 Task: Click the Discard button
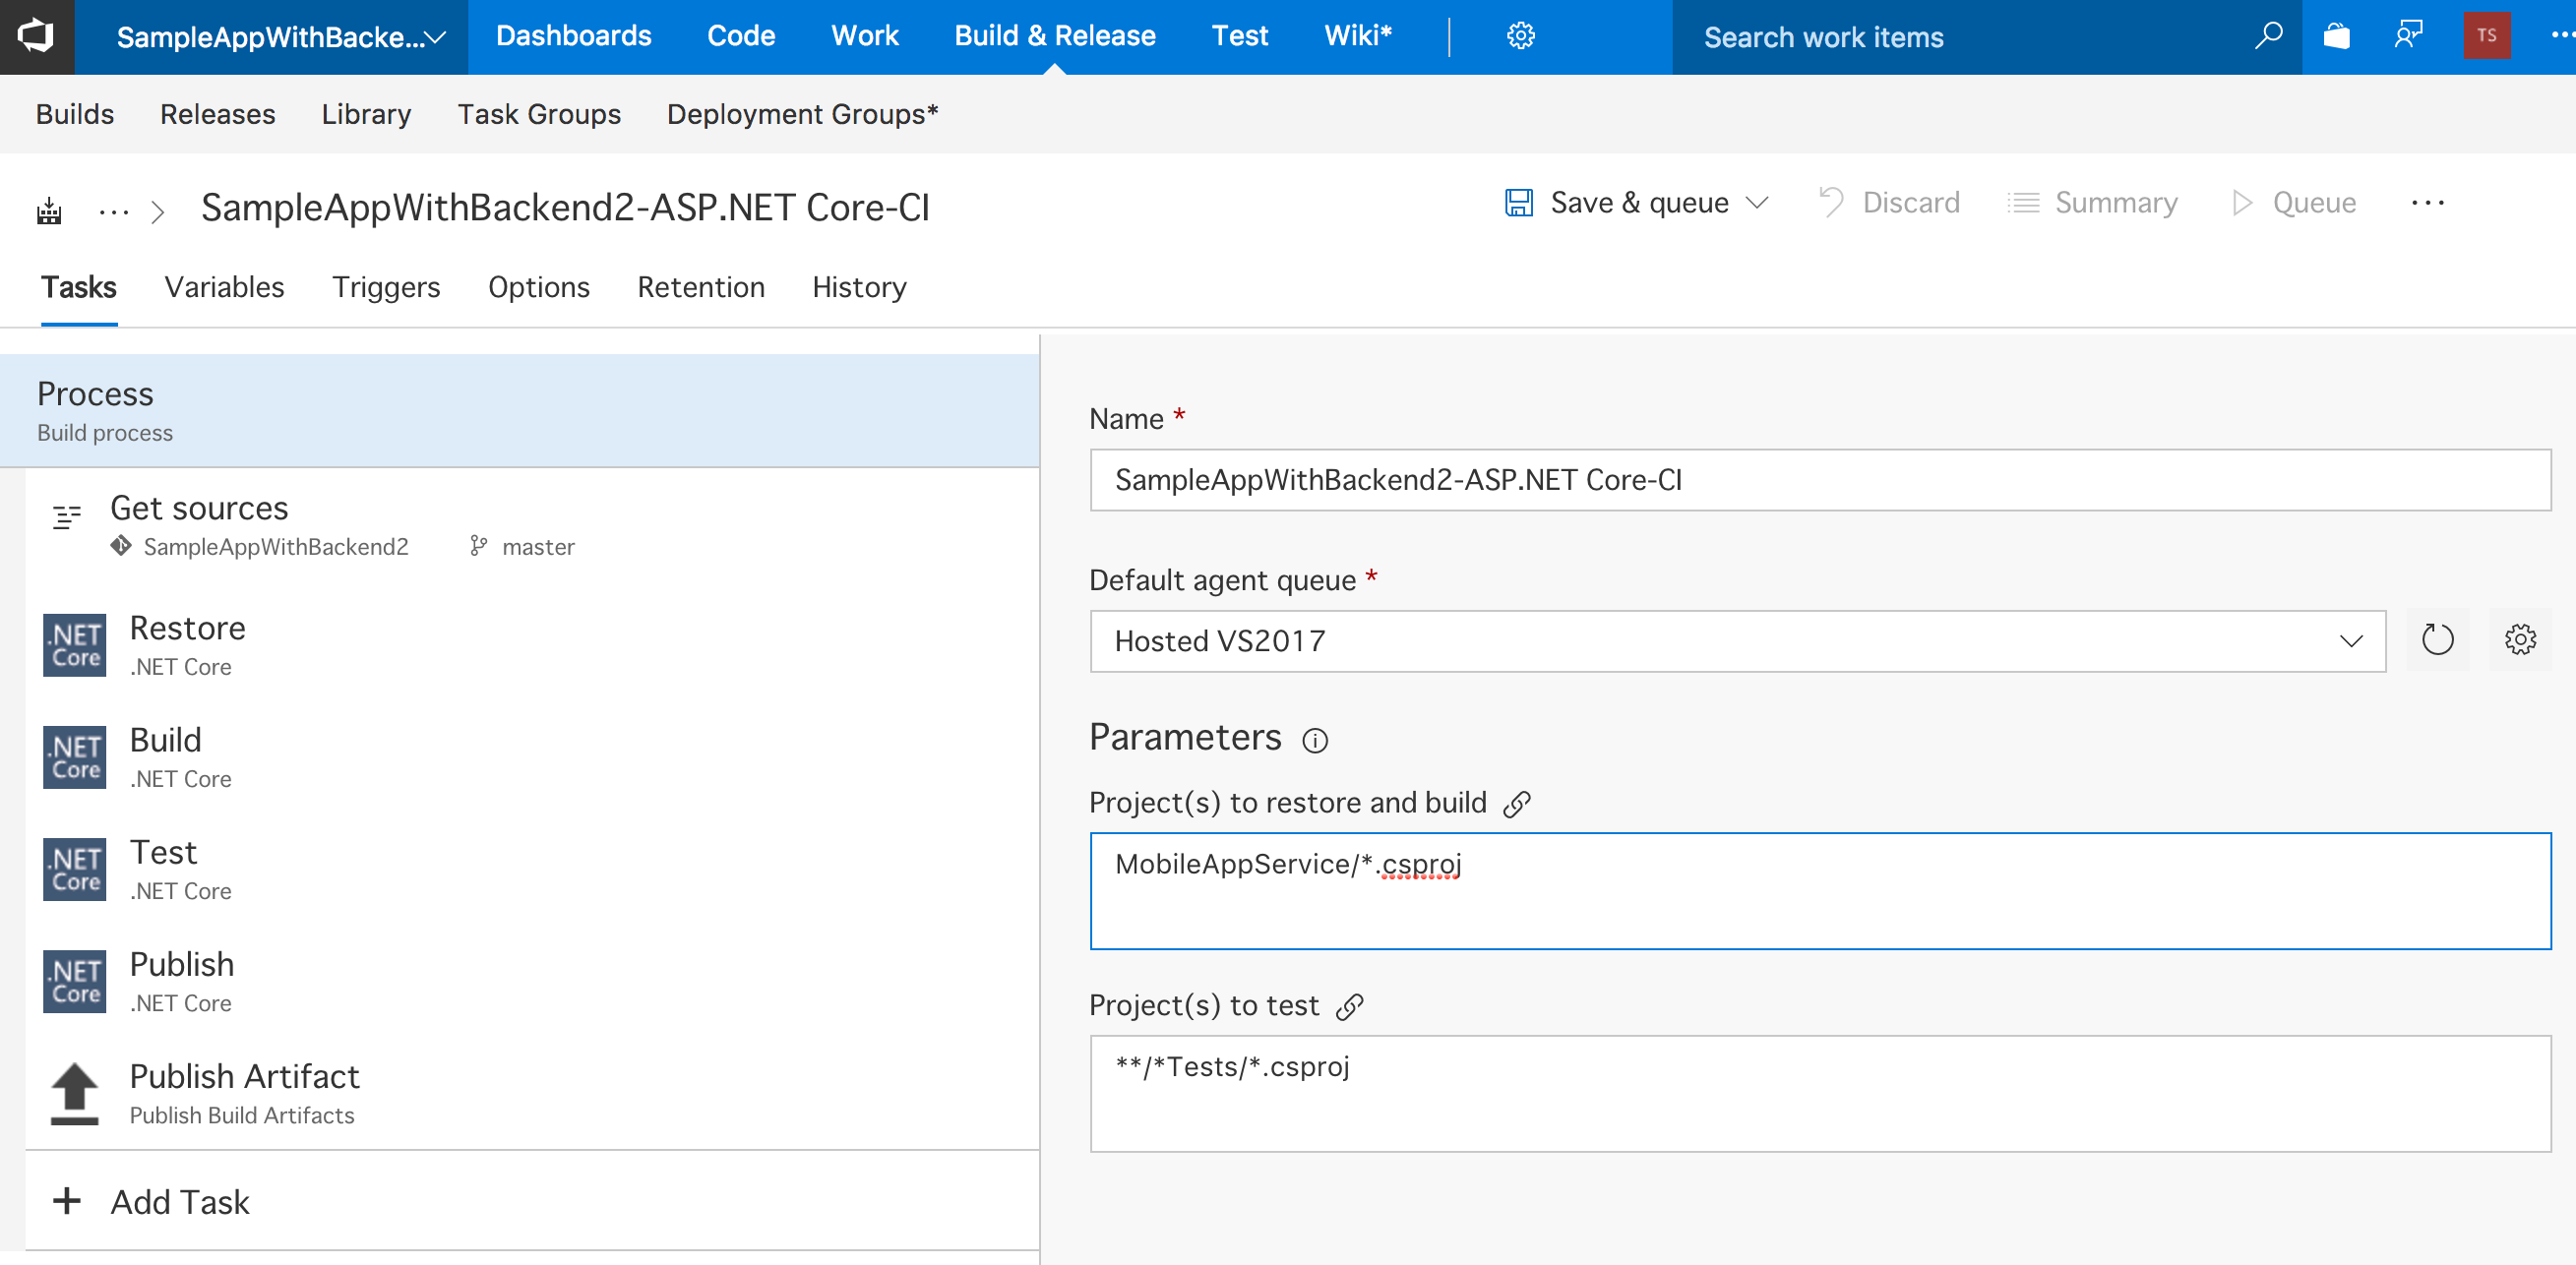[1888, 203]
